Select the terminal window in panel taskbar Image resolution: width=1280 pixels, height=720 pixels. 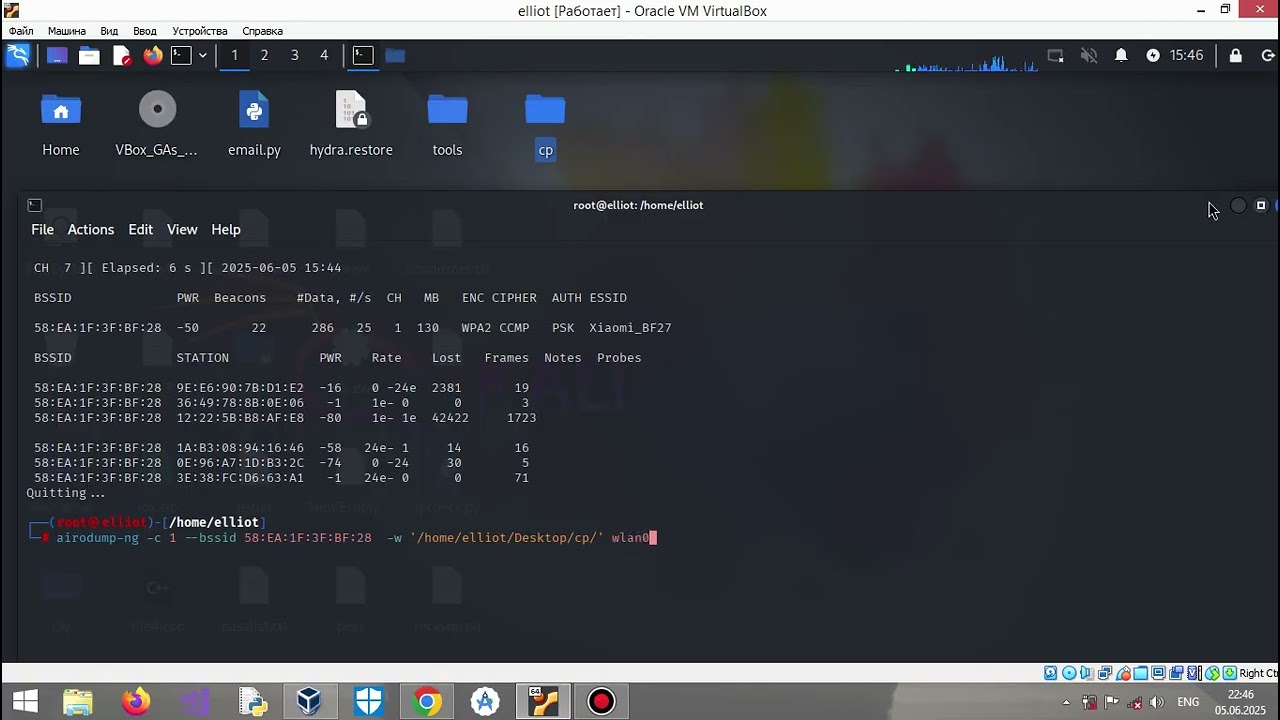(x=363, y=55)
